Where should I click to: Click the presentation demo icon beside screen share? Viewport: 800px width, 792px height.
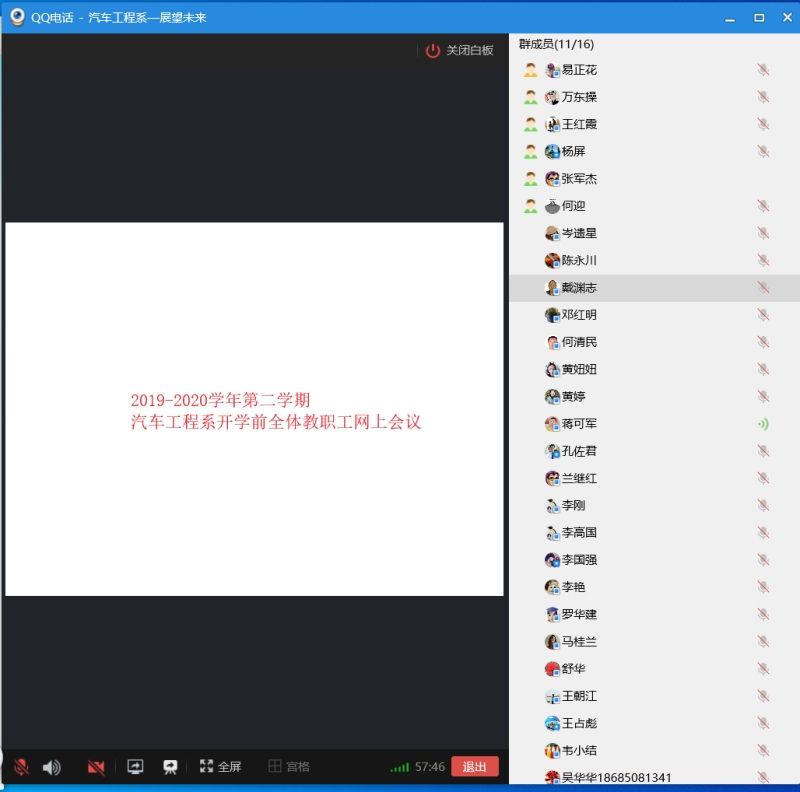[170, 767]
